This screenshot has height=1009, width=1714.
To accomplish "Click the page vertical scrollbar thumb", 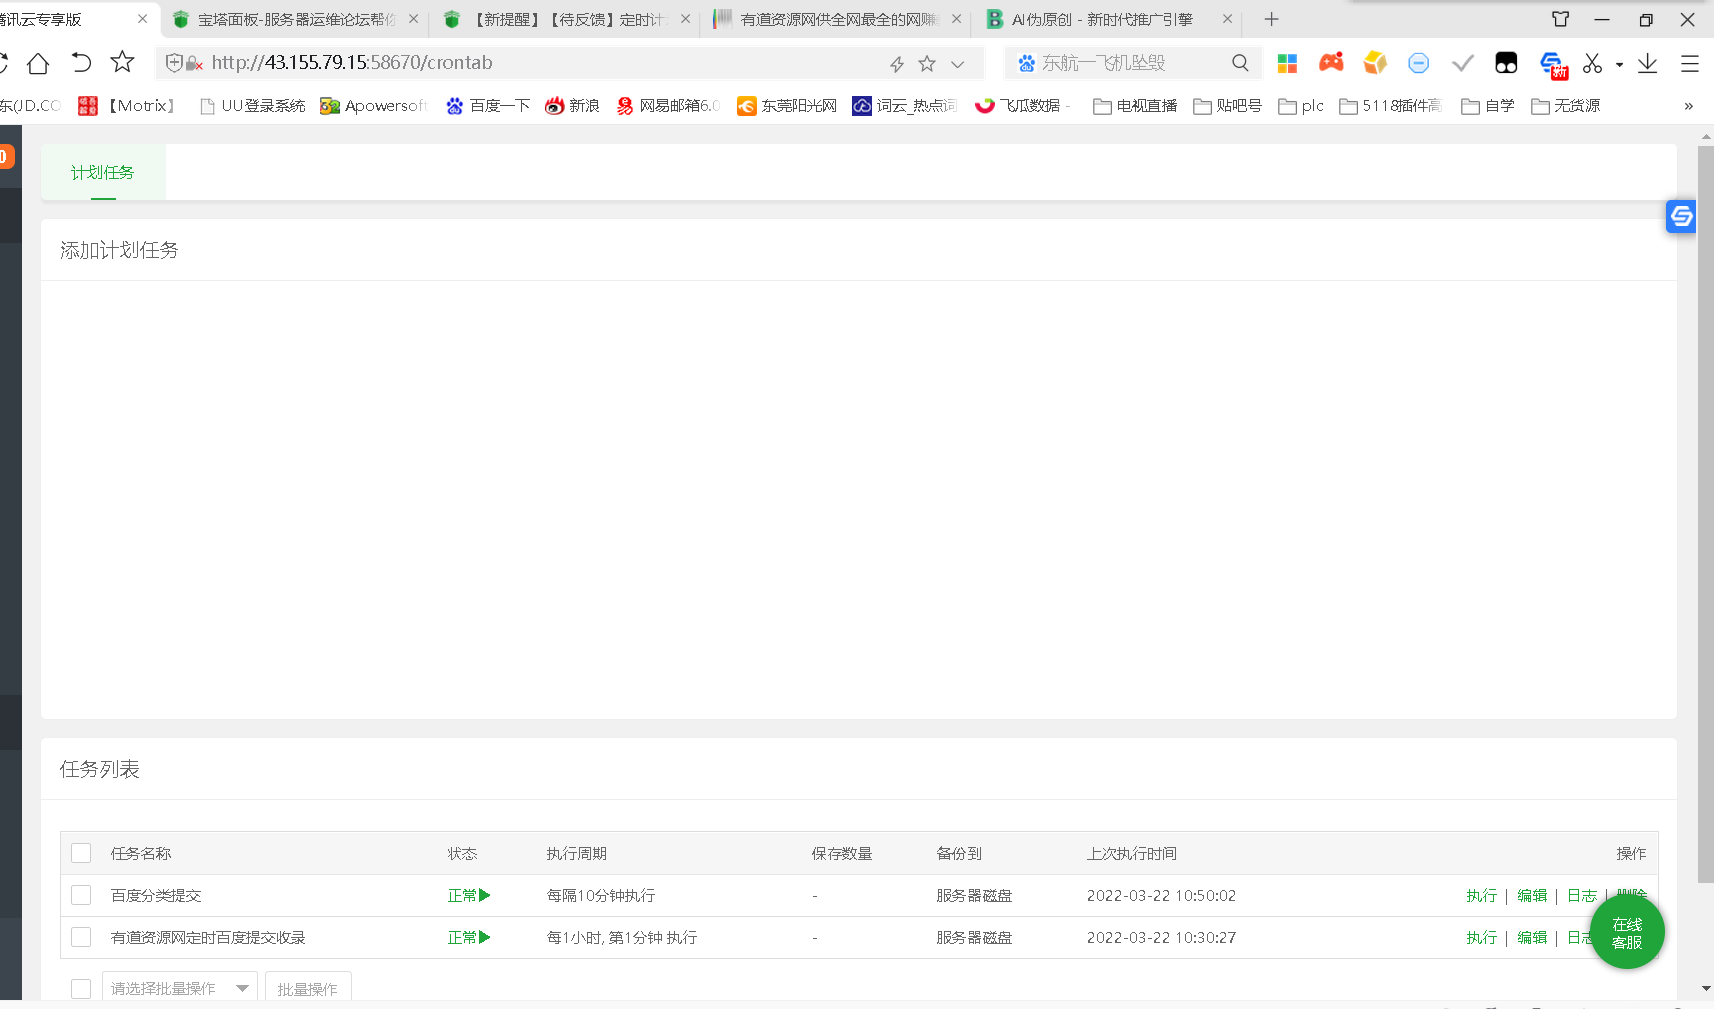I will [1706, 515].
